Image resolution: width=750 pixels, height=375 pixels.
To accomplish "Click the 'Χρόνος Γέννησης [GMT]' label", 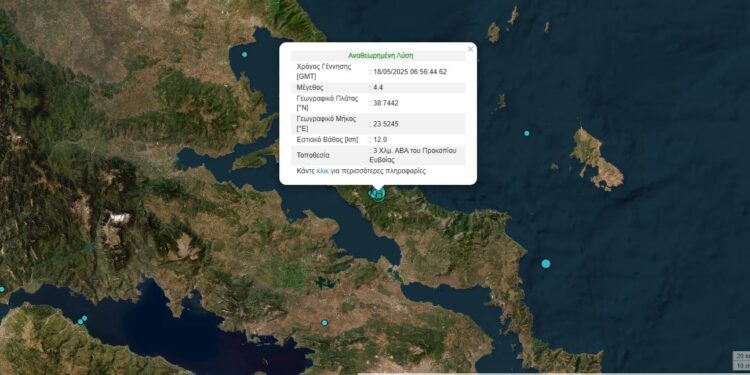I will [324, 71].
